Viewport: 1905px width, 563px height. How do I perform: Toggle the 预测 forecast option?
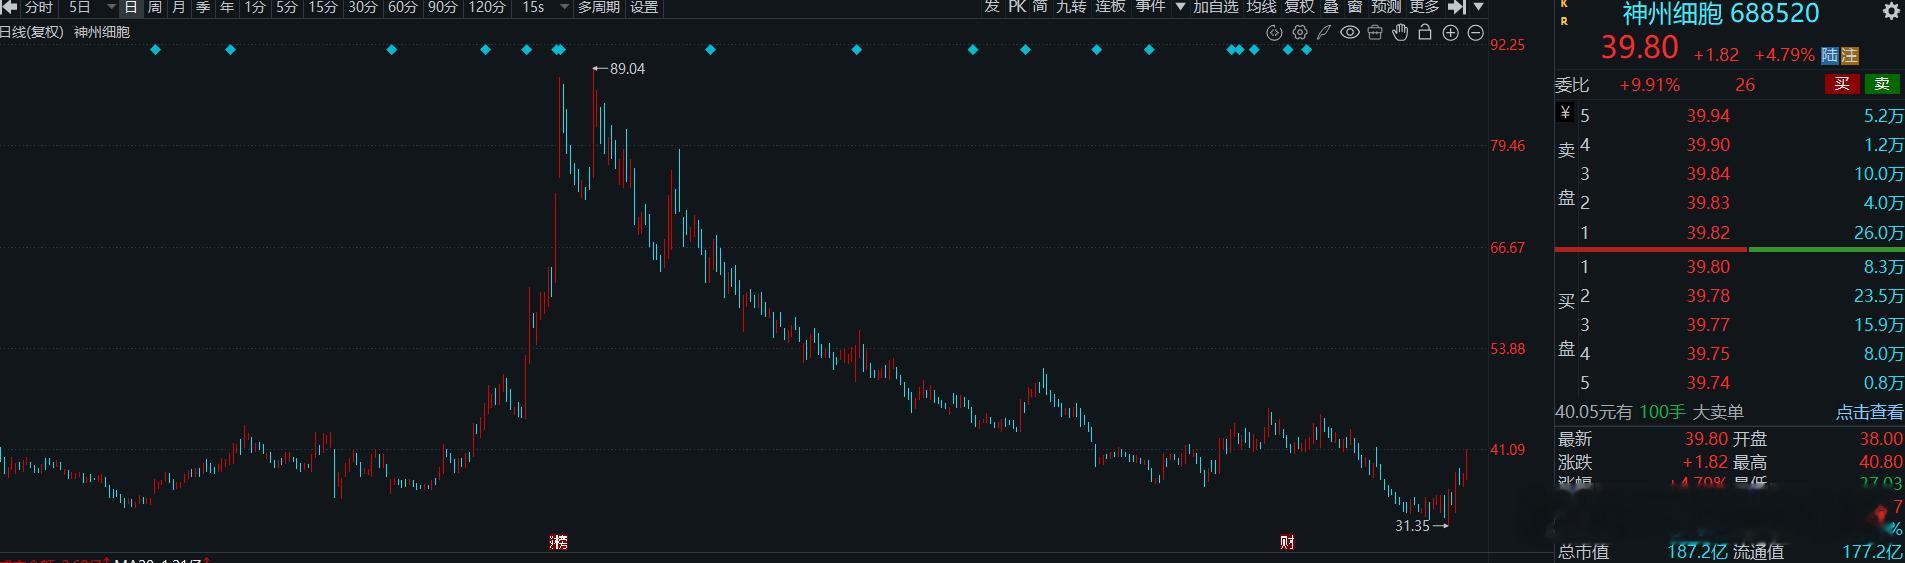[1386, 7]
